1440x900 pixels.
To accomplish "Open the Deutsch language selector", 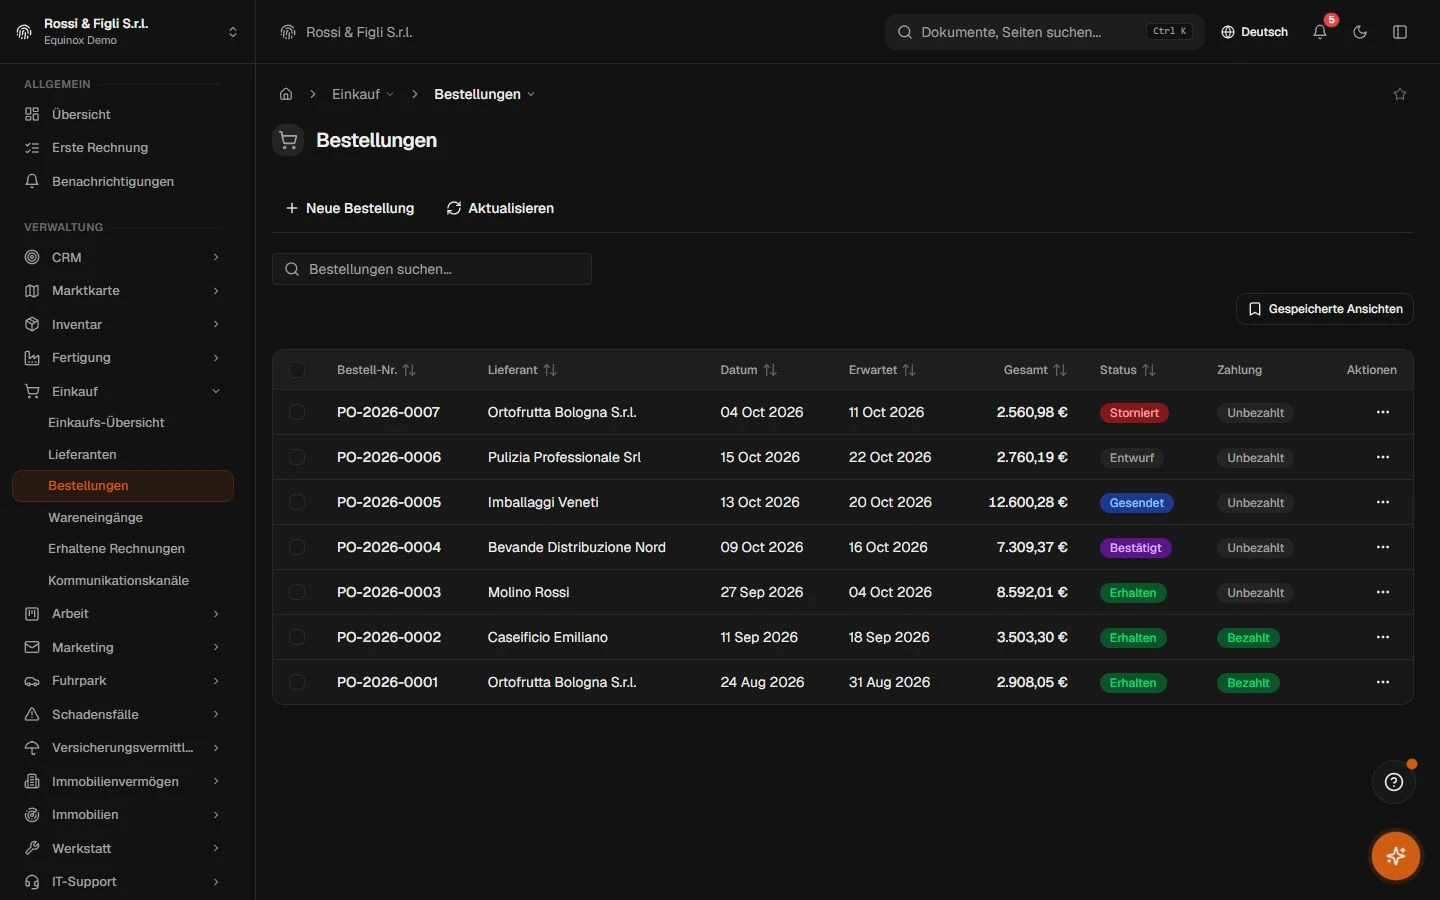I will point(1255,32).
